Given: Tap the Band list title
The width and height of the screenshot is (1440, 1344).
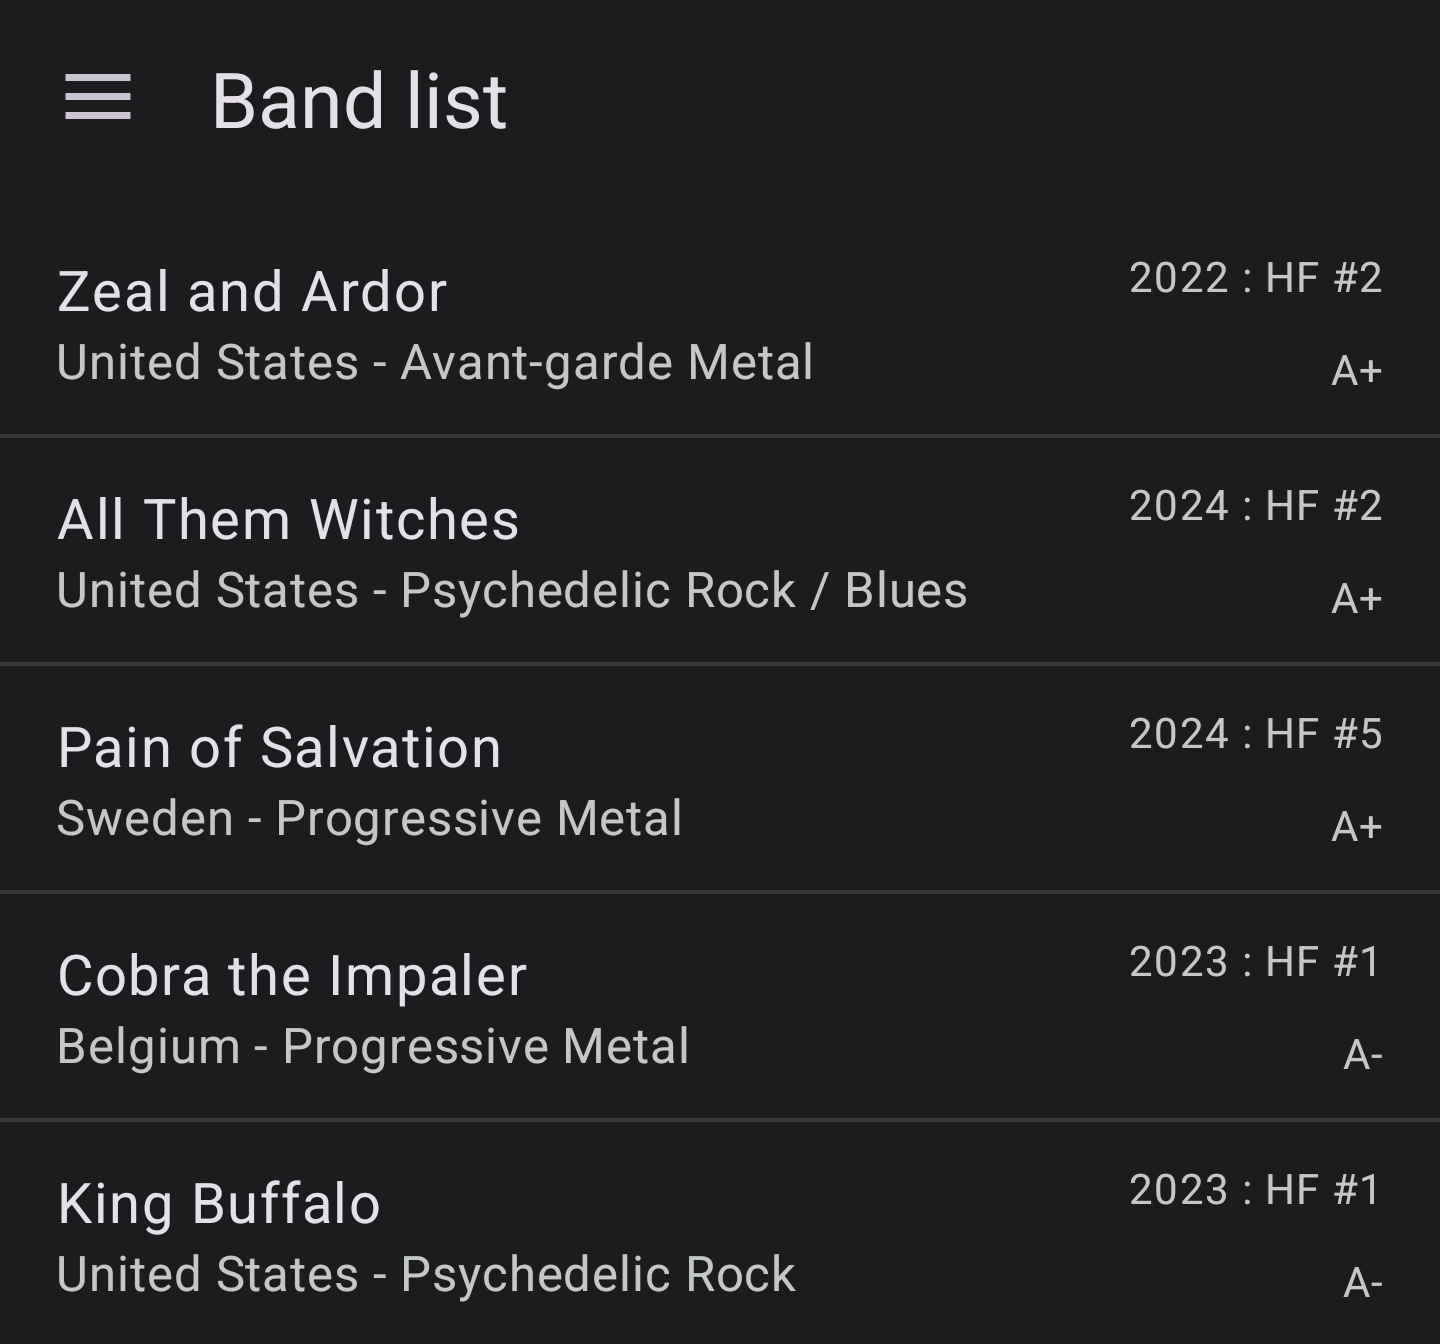Looking at the screenshot, I should tap(359, 101).
